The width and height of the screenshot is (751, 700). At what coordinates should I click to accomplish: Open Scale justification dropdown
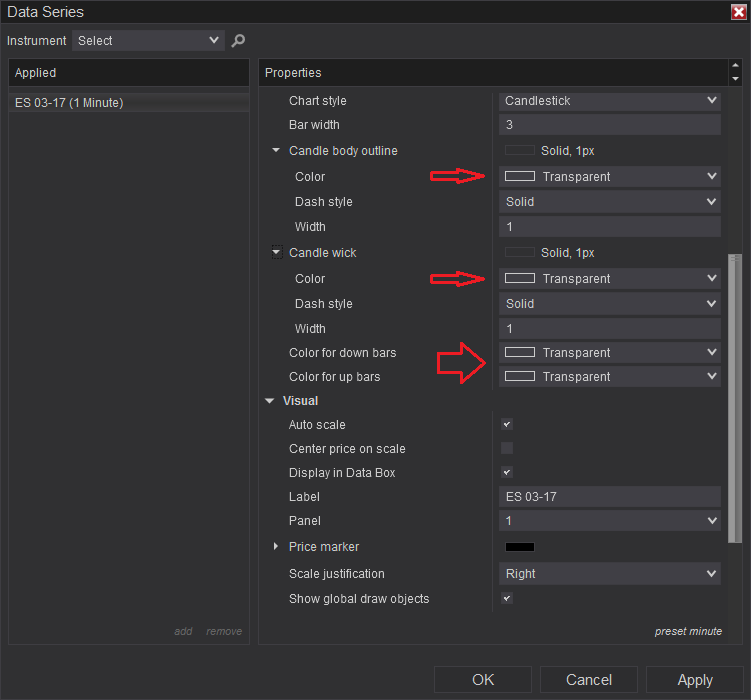coord(610,574)
